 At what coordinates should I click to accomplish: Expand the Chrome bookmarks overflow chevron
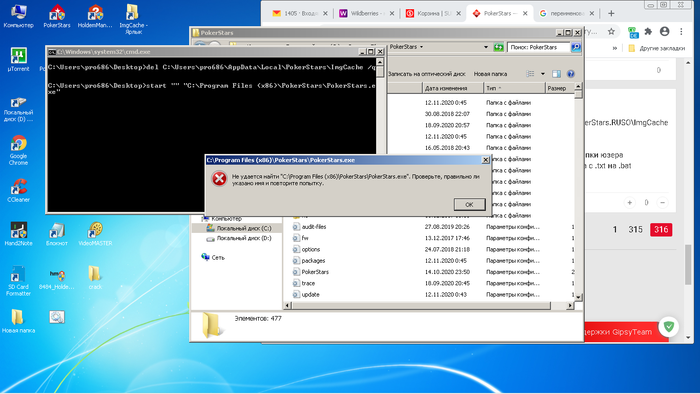click(615, 48)
